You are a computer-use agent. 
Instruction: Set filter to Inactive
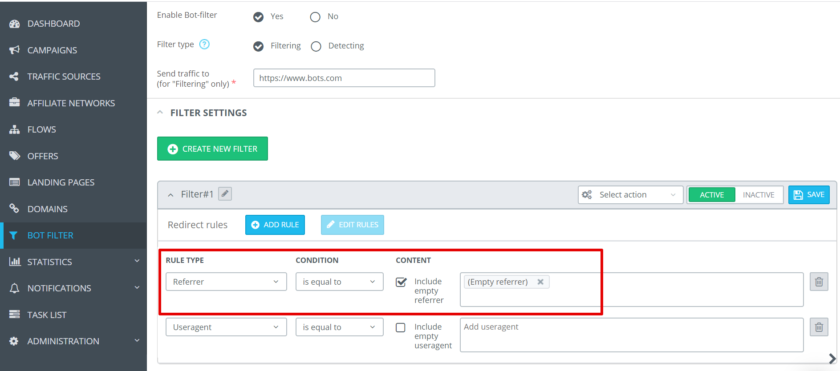point(759,195)
